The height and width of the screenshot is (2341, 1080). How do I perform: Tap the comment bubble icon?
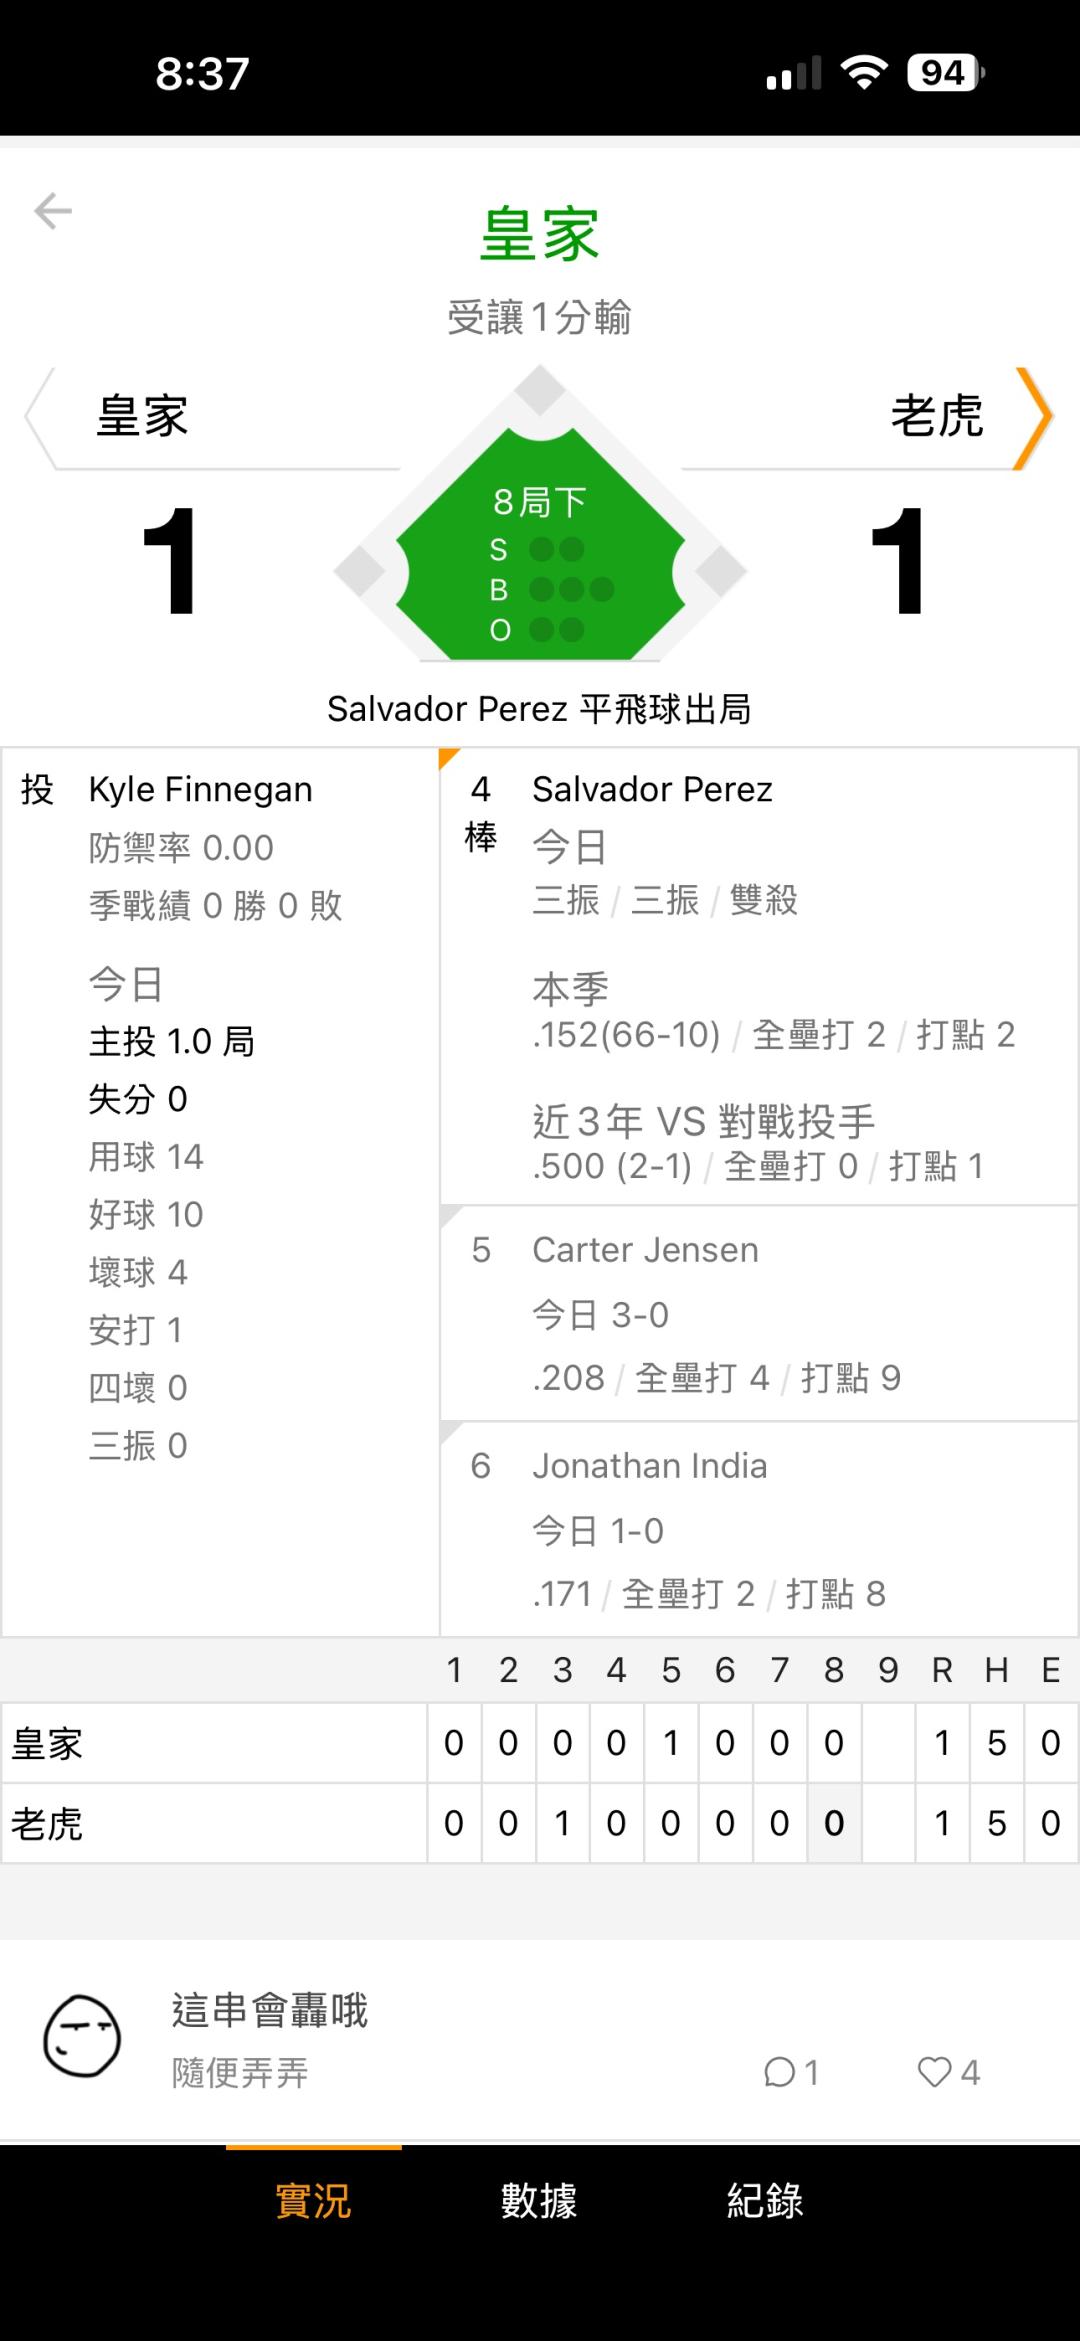779,2072
